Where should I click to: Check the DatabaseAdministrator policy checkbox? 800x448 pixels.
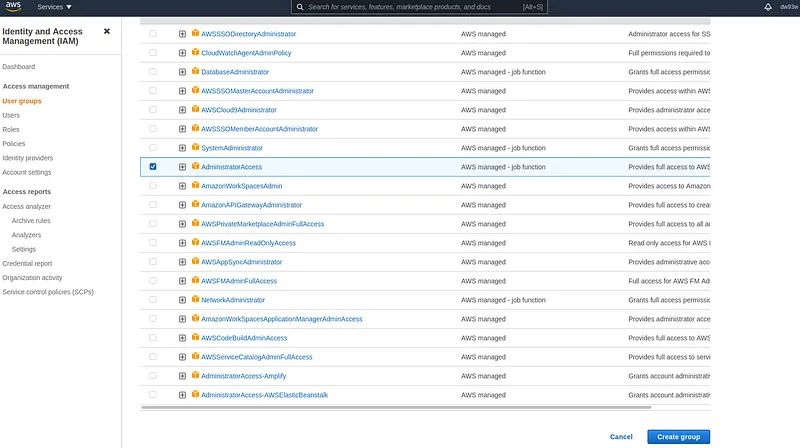[153, 71]
